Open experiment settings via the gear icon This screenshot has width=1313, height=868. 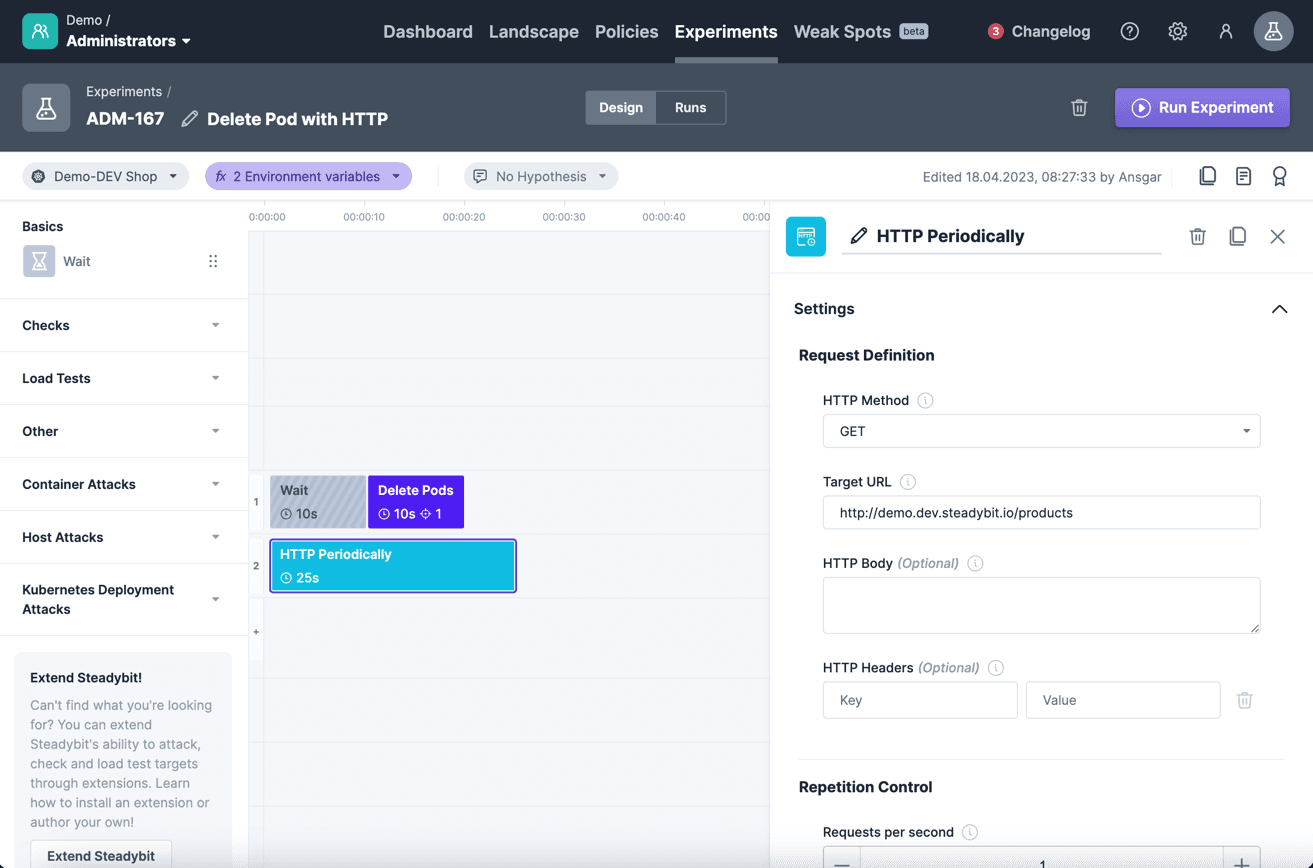coord(1177,31)
